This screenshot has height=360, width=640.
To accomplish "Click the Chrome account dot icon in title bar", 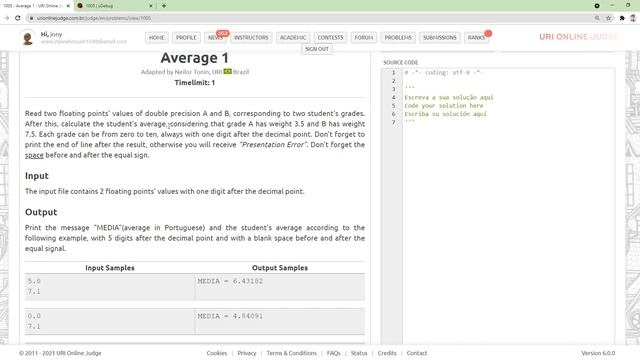I will [x=597, y=6].
